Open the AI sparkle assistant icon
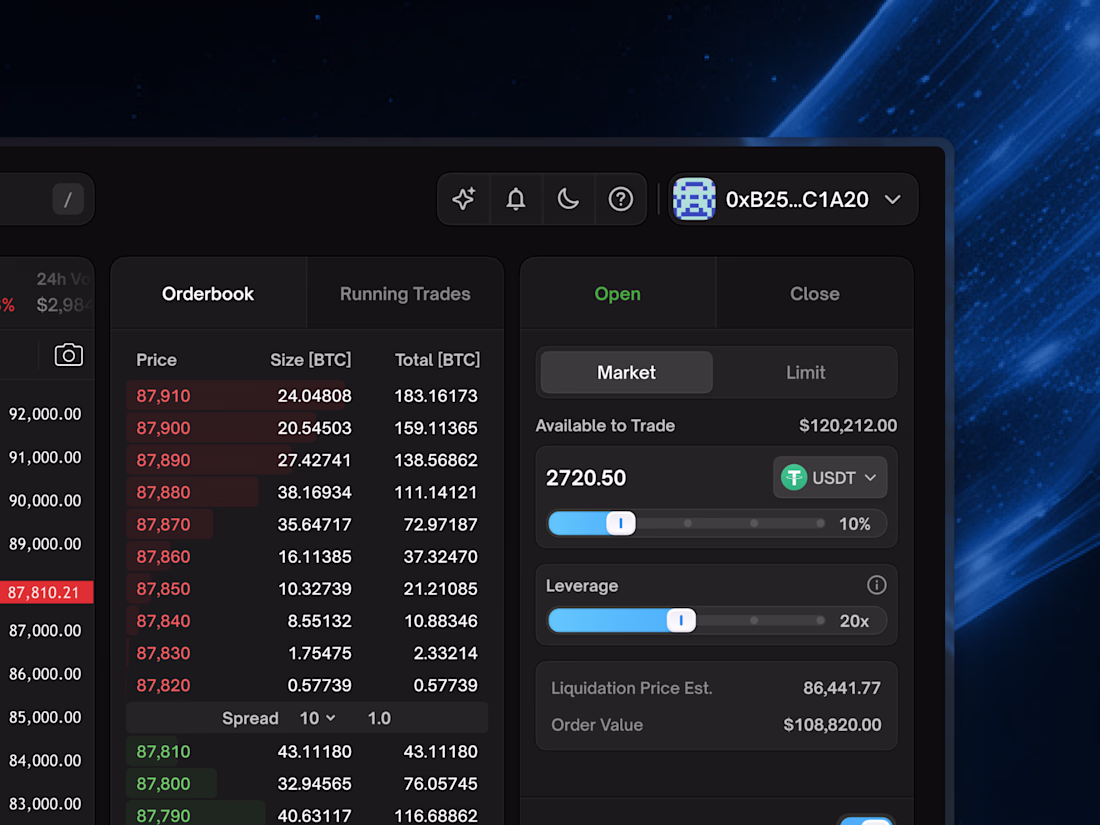The width and height of the screenshot is (1100, 825). [464, 199]
